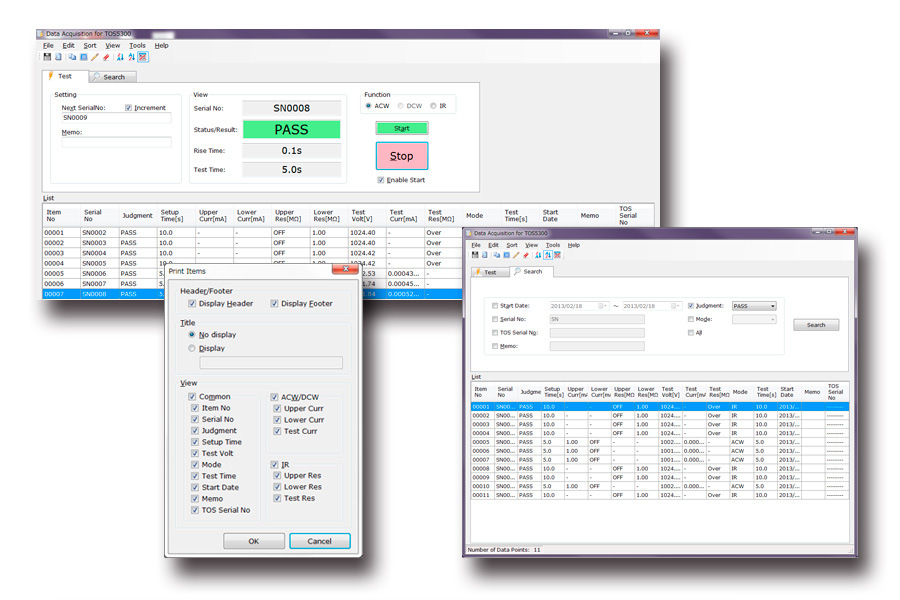Click the pencil edit icon in the Test window toolbar
This screenshot has height=600, width=900.
click(95, 57)
